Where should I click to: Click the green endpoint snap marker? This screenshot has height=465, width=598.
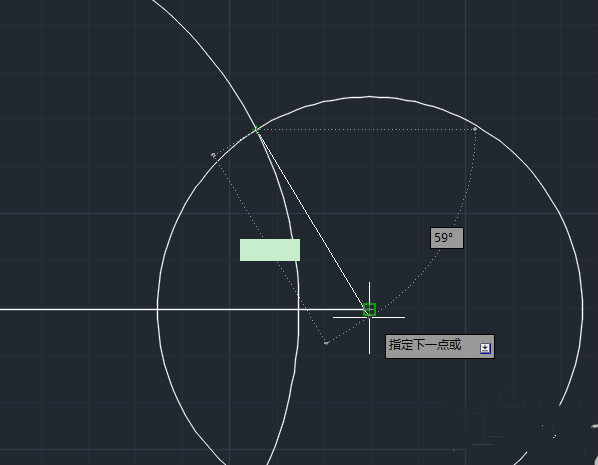point(369,309)
